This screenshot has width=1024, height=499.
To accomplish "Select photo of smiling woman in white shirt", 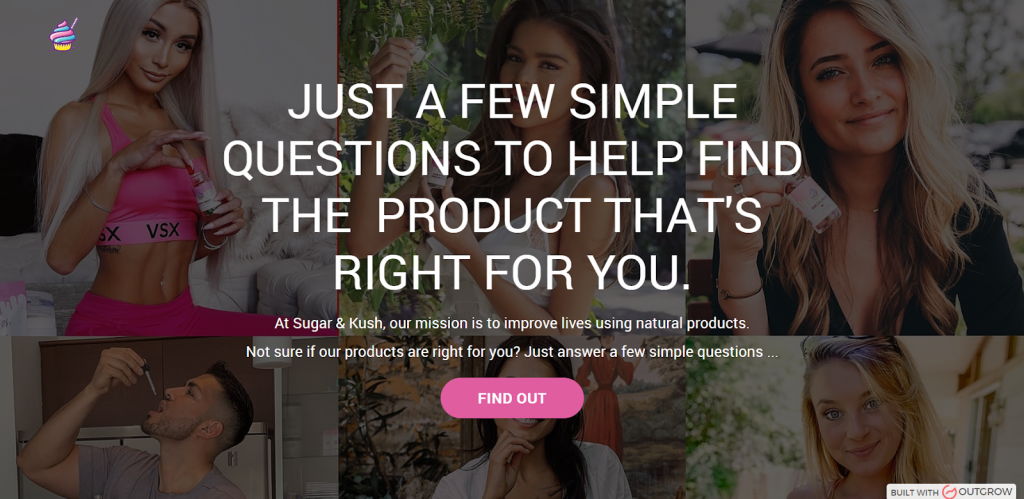I will (512, 418).
